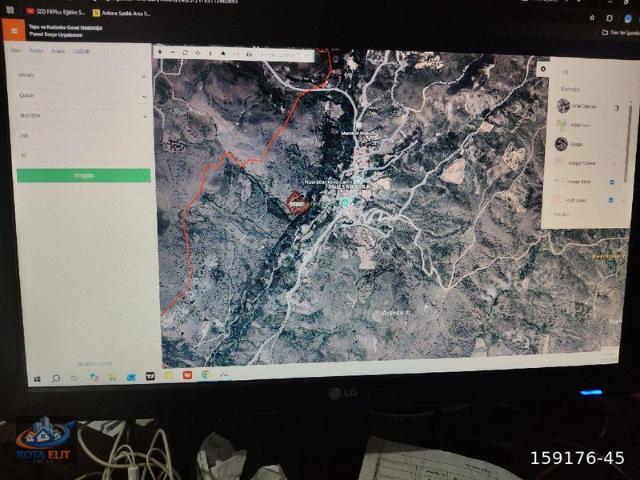
Task: Select the HGM satellite basemap thumbnail
Action: pyautogui.click(x=563, y=106)
